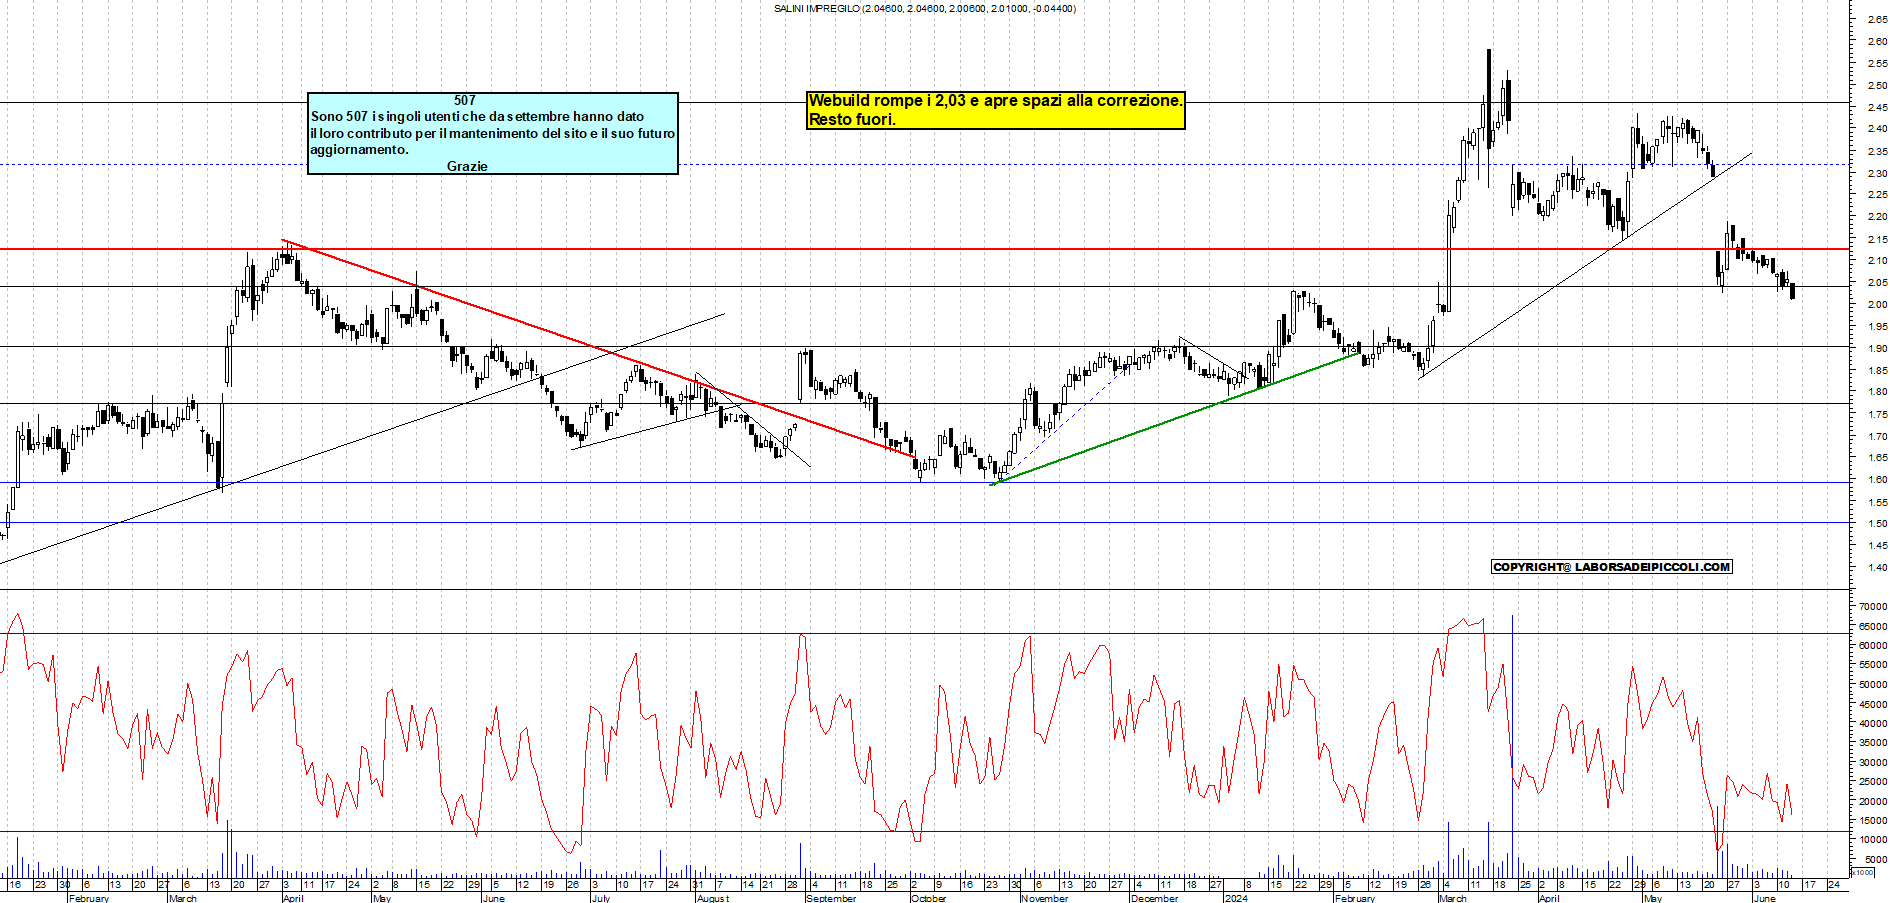The image size is (1890, 903).
Task: Click the COPYRIGHT LABORSADEIPICCOLI.COM label
Action: point(1611,567)
